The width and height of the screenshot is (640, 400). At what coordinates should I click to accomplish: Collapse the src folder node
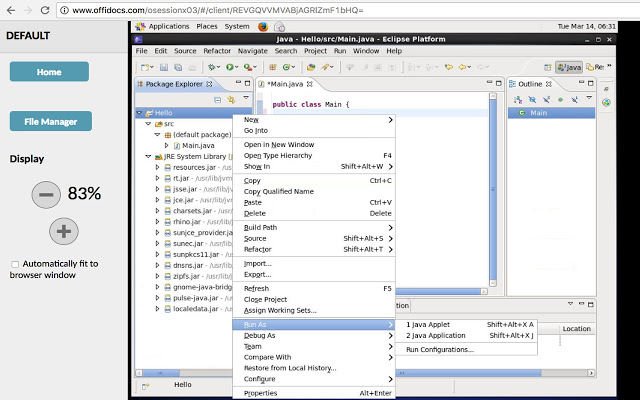point(149,124)
